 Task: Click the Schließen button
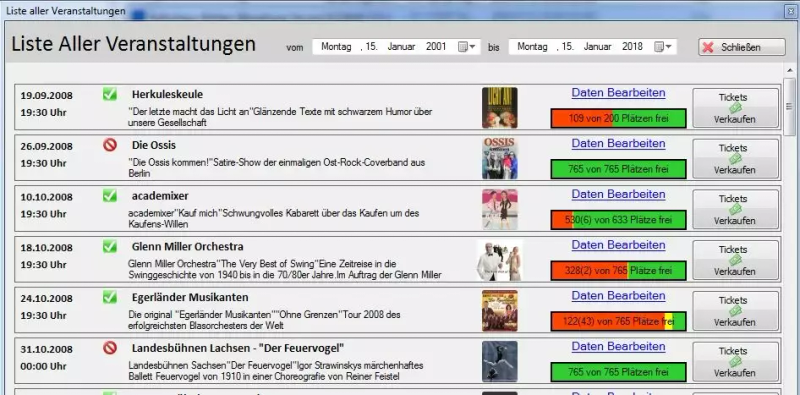pos(741,47)
